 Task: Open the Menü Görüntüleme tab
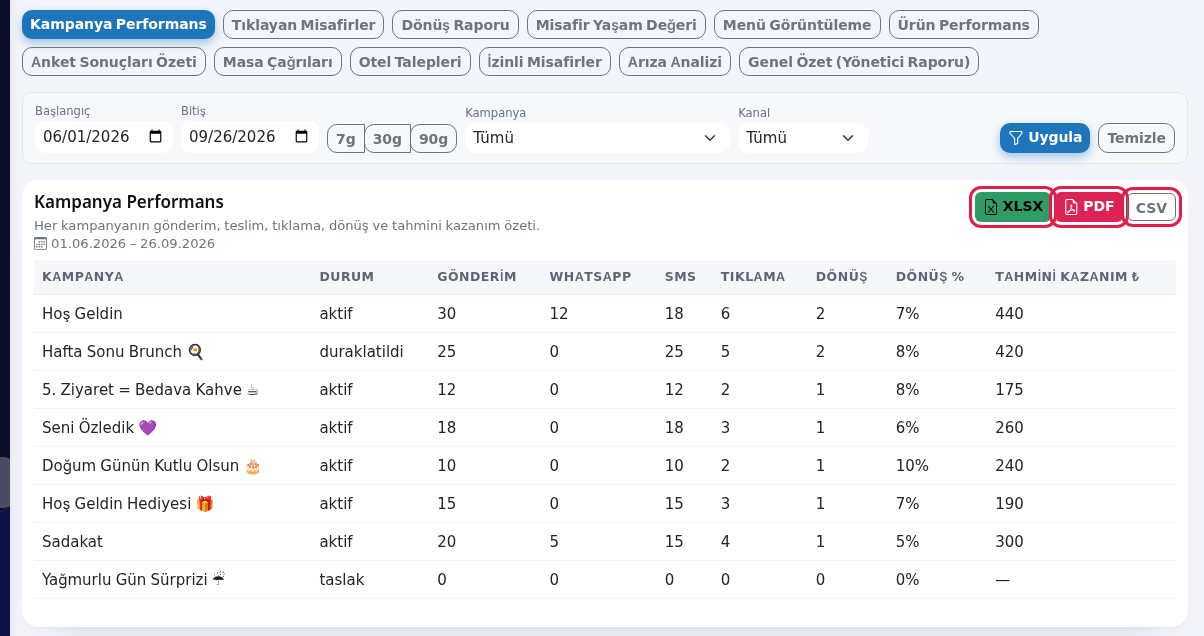(x=798, y=24)
